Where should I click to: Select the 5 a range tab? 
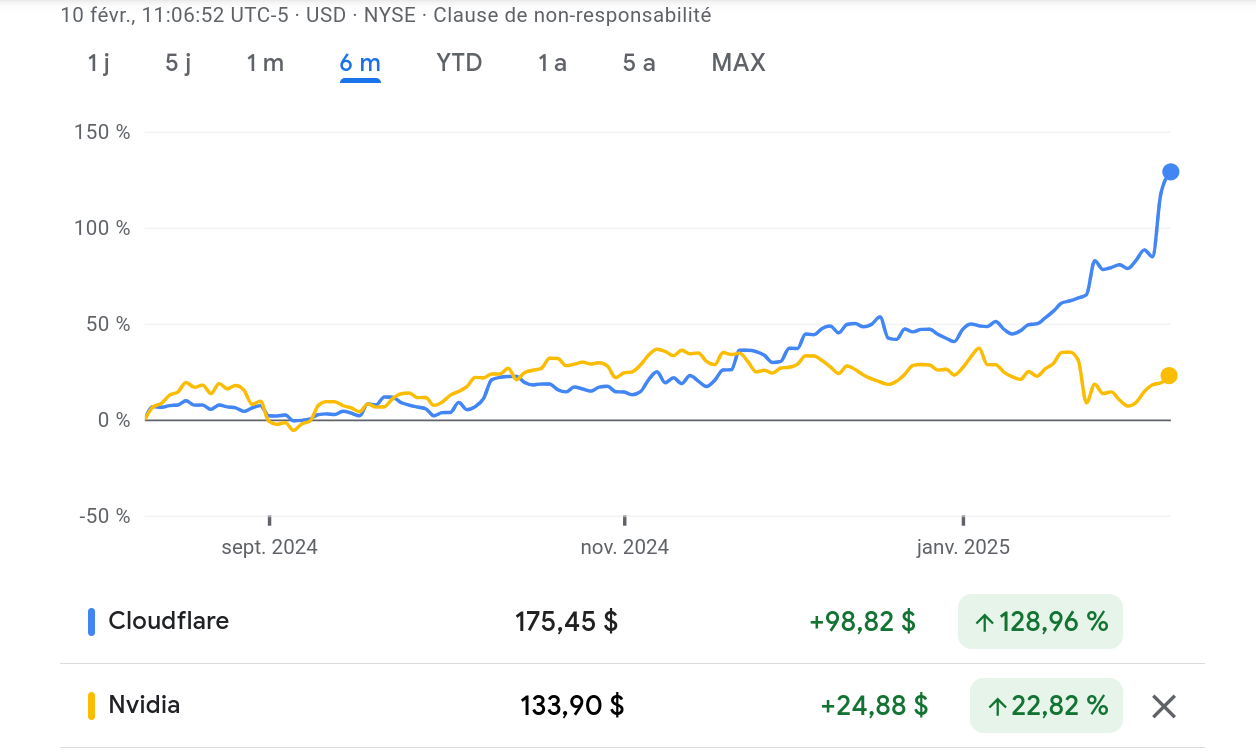tap(639, 63)
